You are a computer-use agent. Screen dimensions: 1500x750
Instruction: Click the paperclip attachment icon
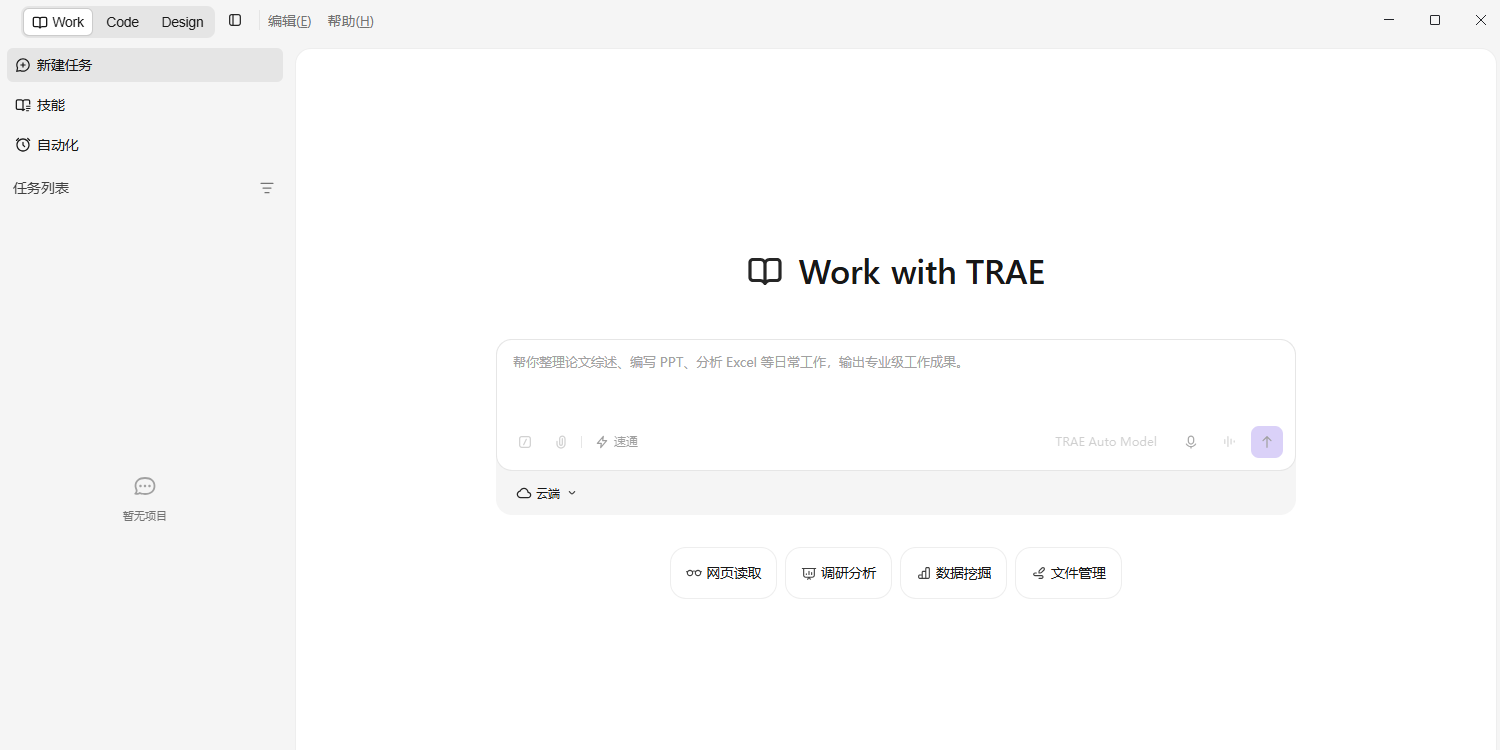(x=561, y=442)
